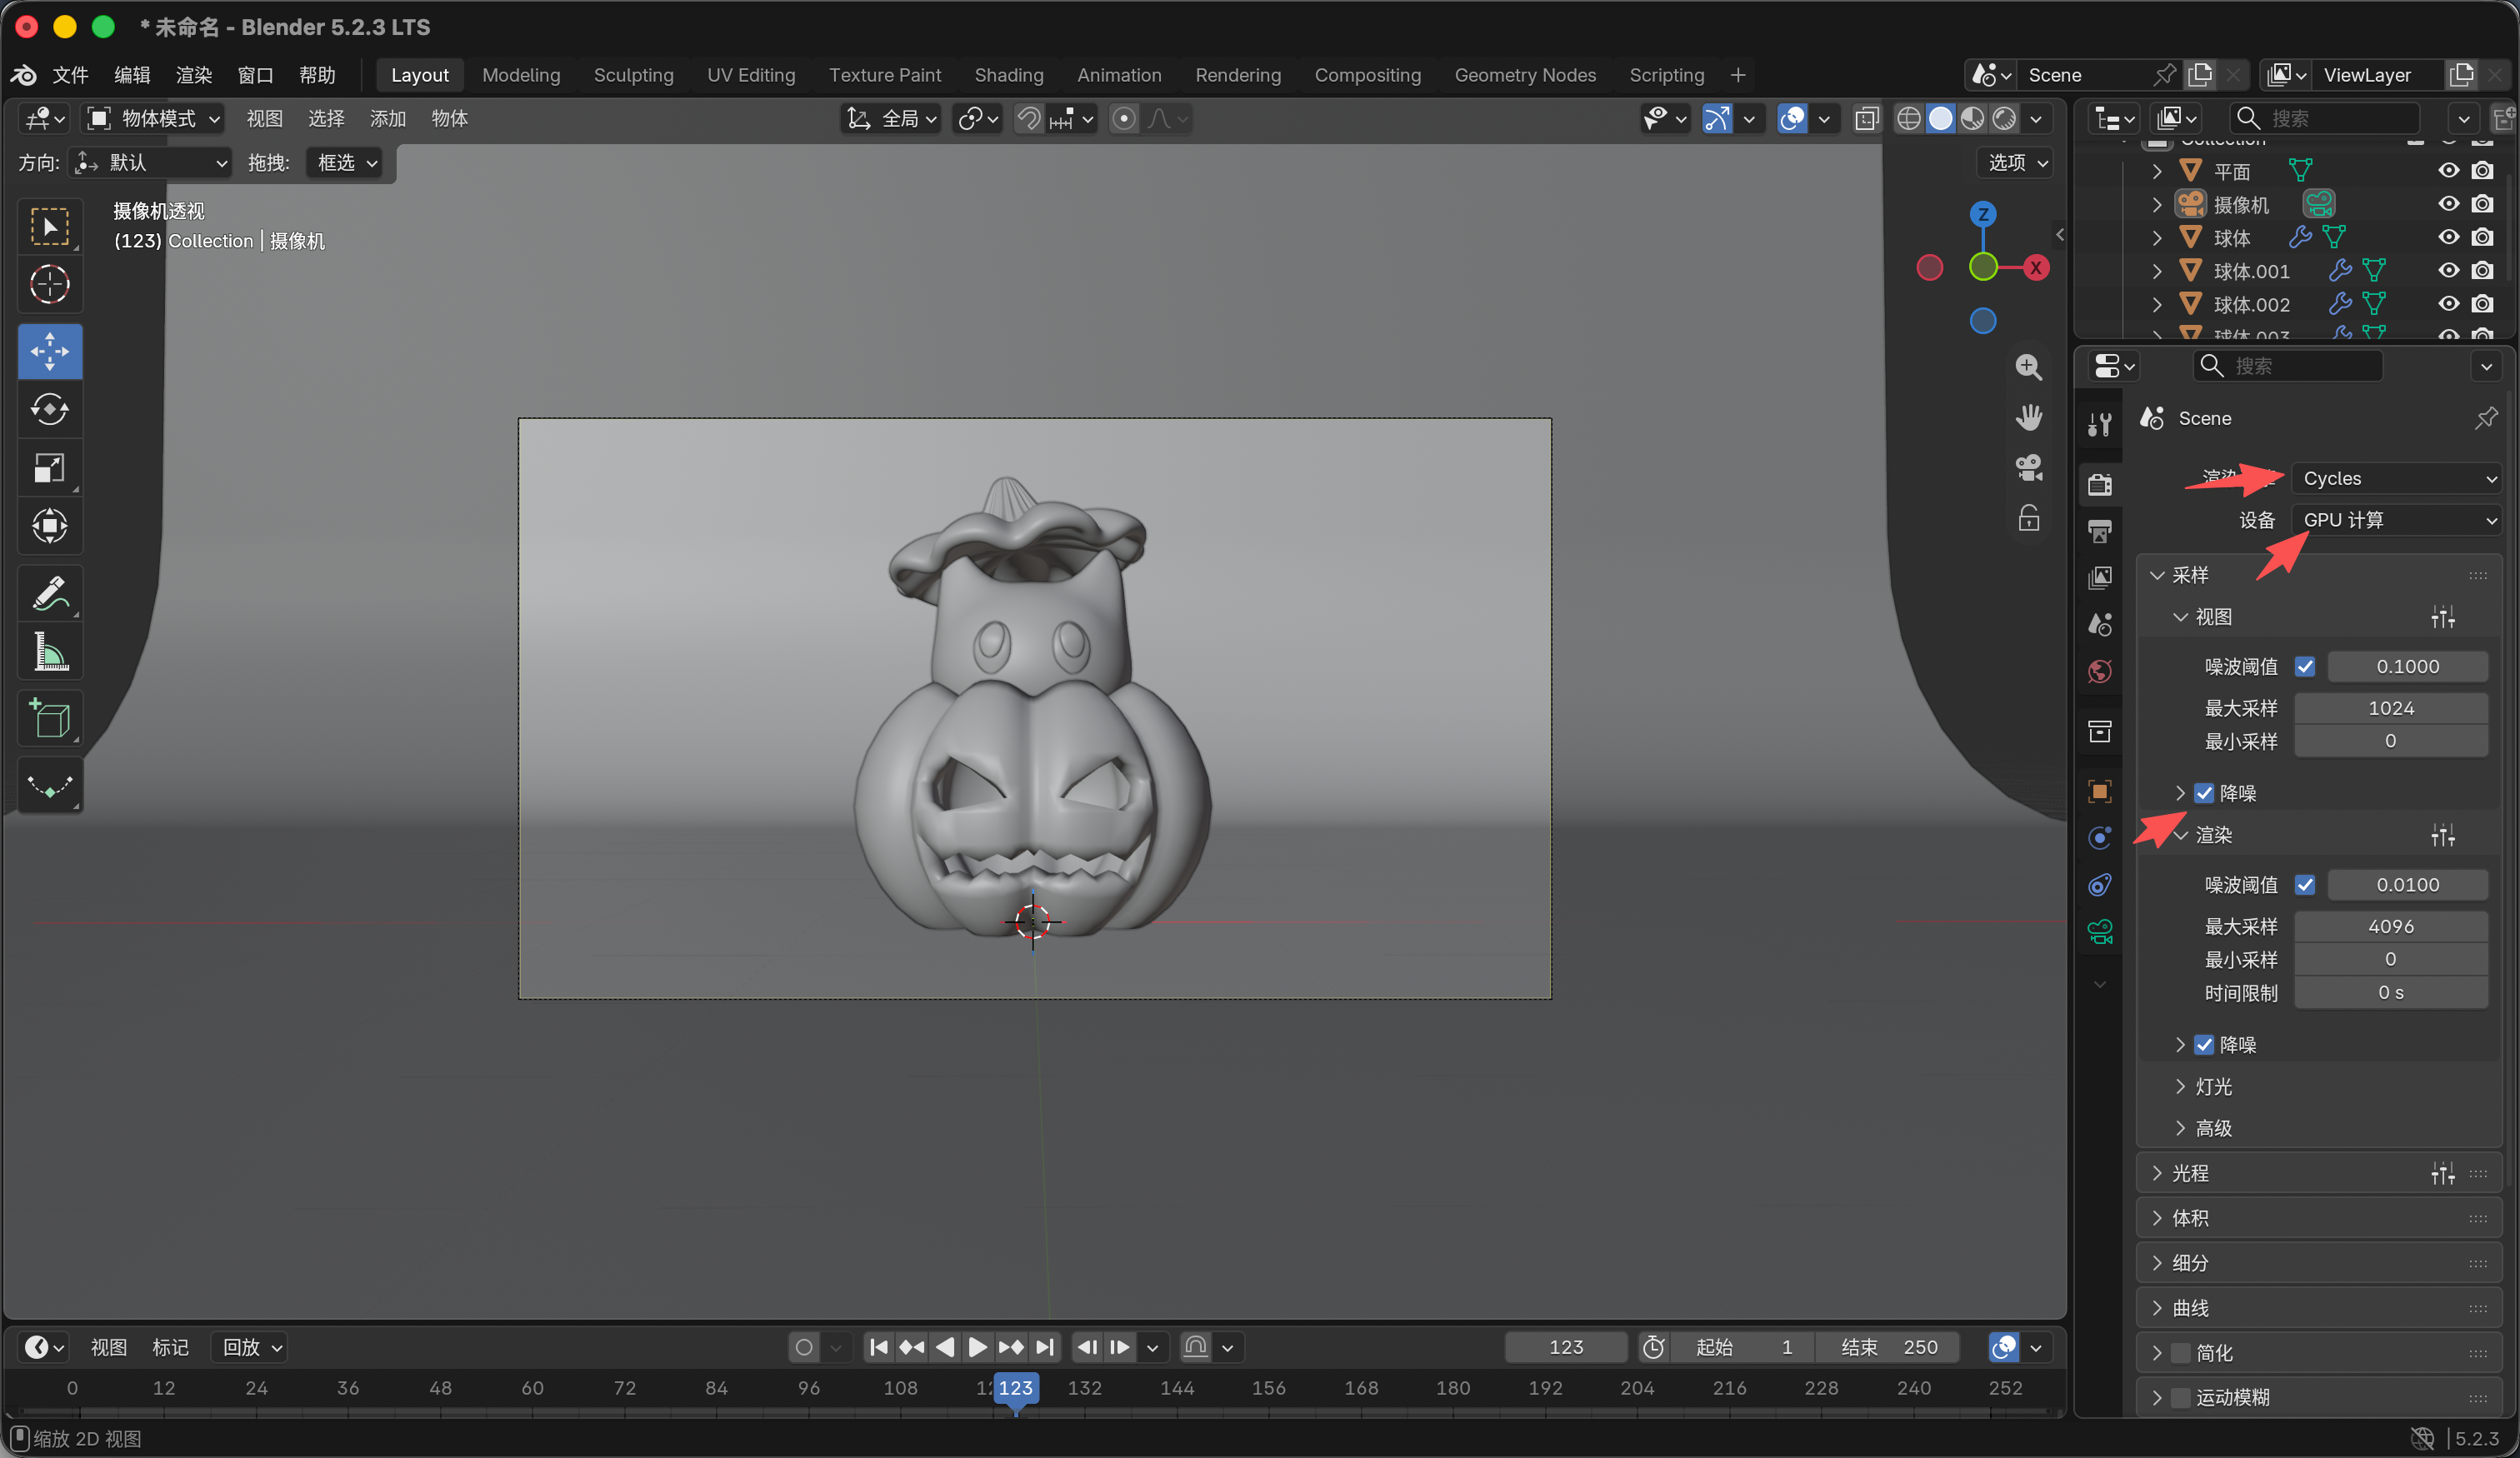
Task: Select the Add Cube tool
Action: point(50,719)
